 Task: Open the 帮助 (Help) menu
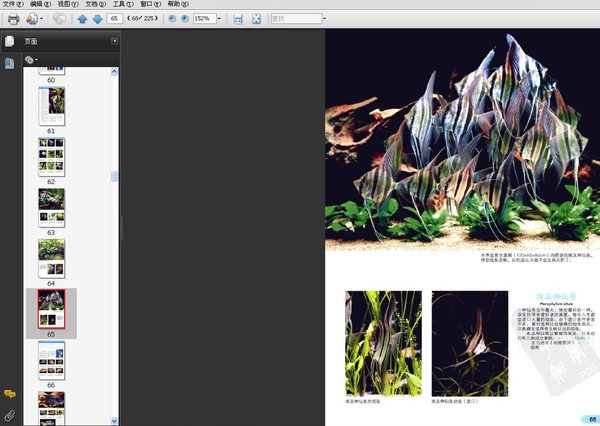(x=178, y=4)
